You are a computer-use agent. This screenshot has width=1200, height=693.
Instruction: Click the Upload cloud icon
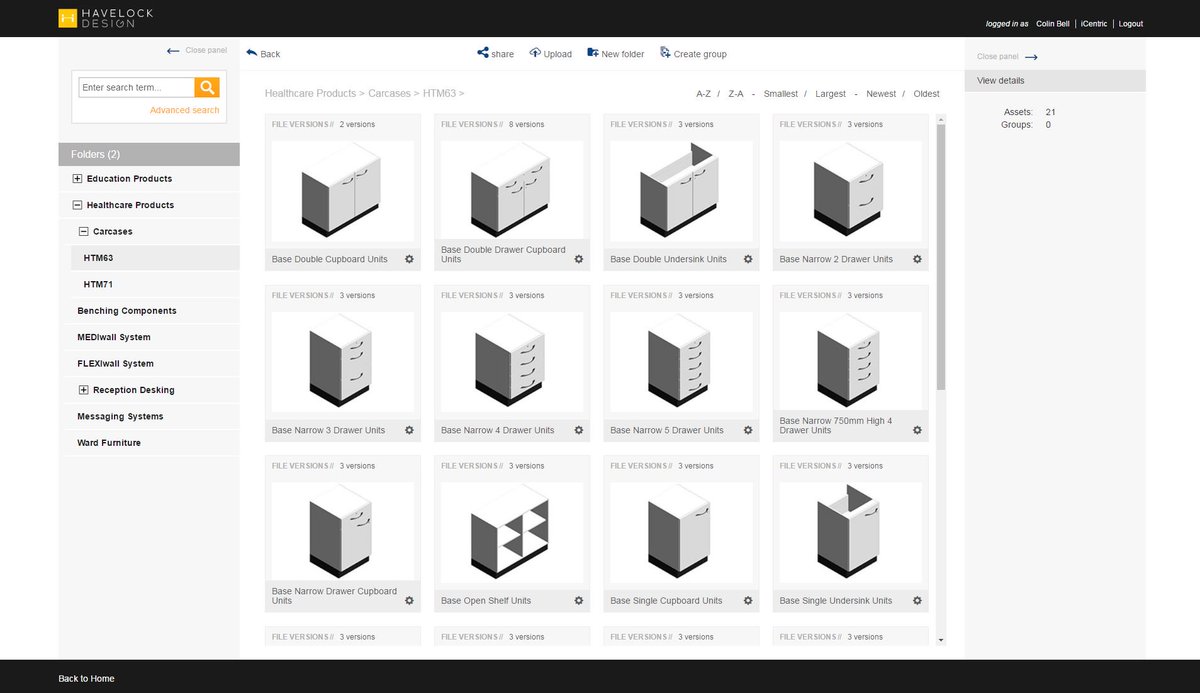pyautogui.click(x=535, y=53)
